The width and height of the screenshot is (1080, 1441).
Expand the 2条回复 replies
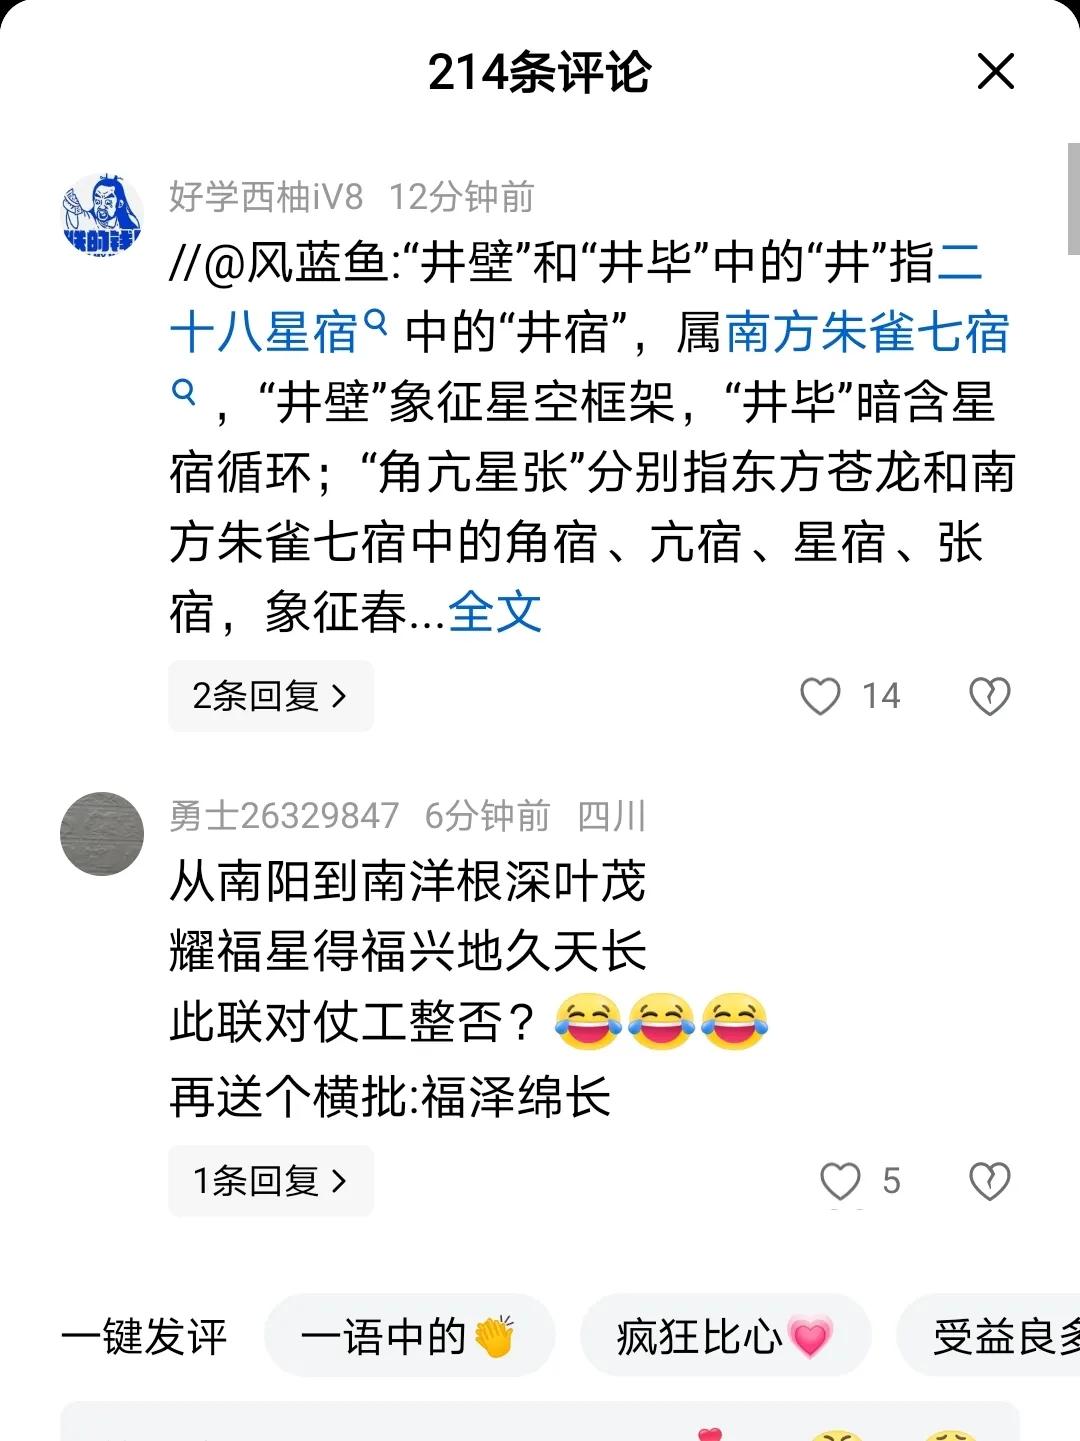(x=271, y=696)
